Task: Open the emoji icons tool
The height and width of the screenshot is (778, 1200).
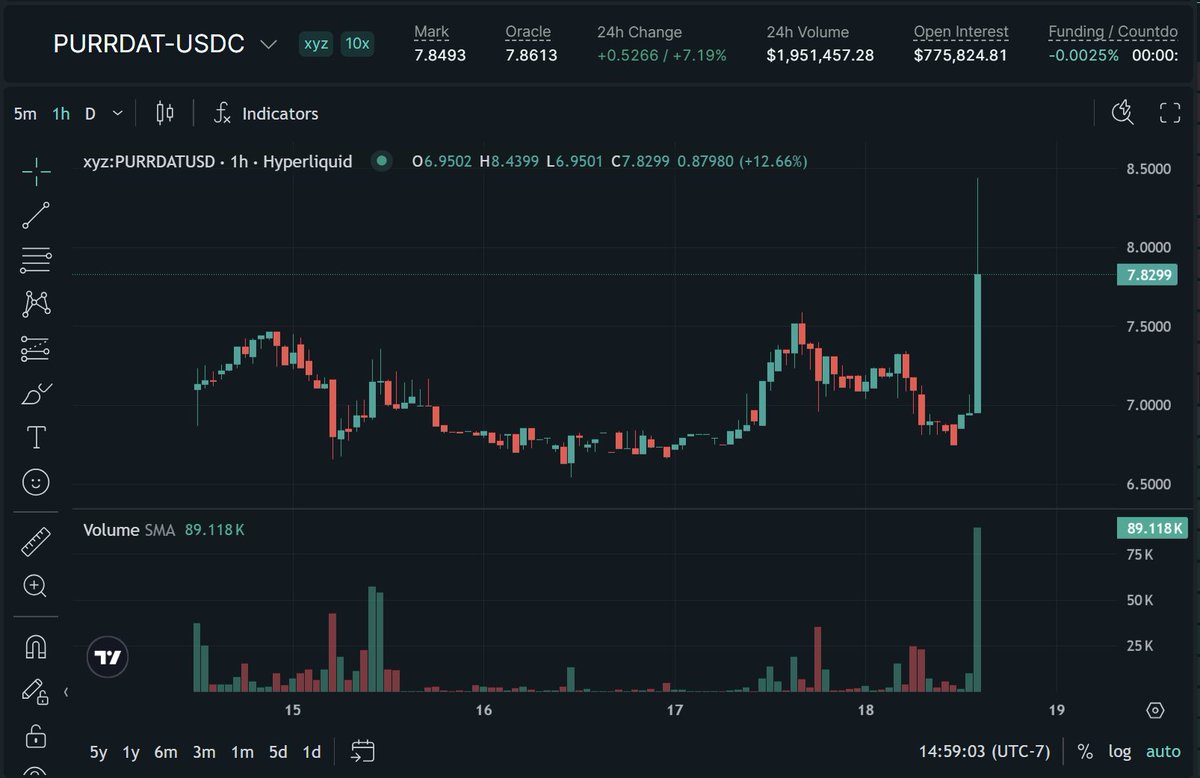Action: [36, 483]
